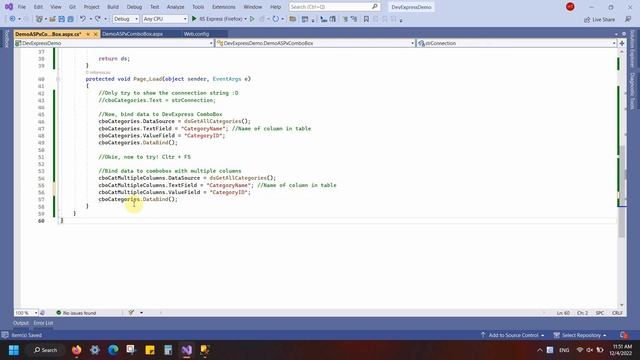Click the No issues found indicator
640x360 pixels.
tap(76, 313)
